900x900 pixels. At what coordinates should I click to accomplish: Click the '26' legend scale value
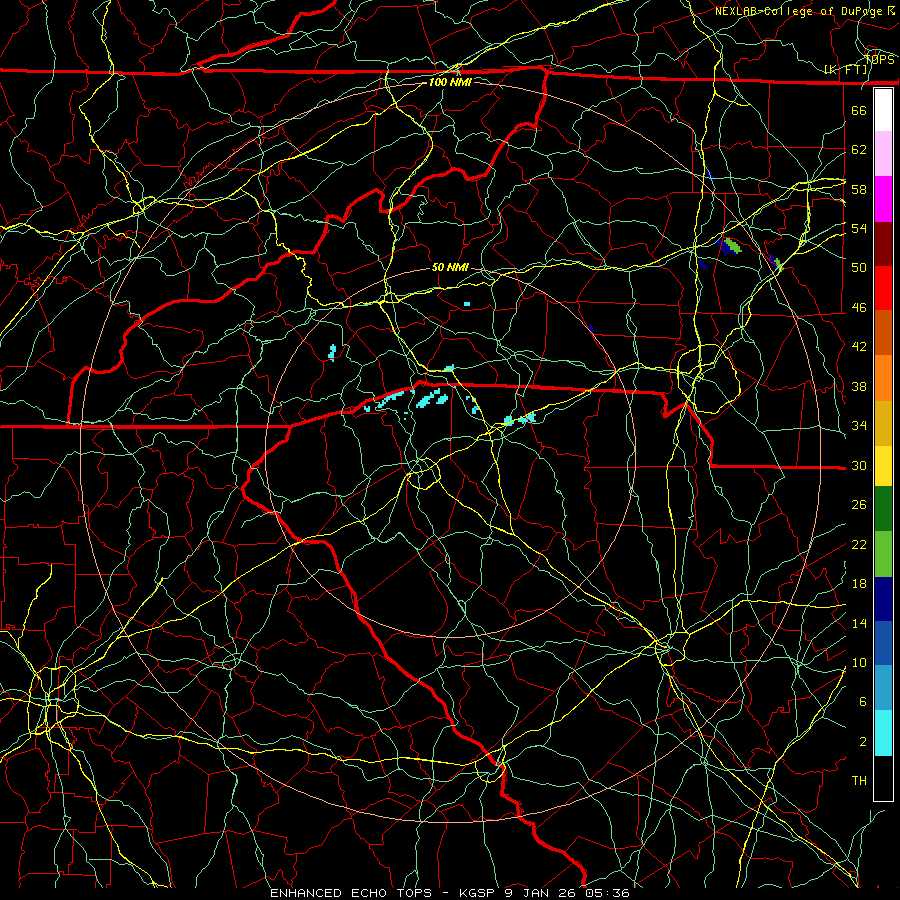click(859, 505)
